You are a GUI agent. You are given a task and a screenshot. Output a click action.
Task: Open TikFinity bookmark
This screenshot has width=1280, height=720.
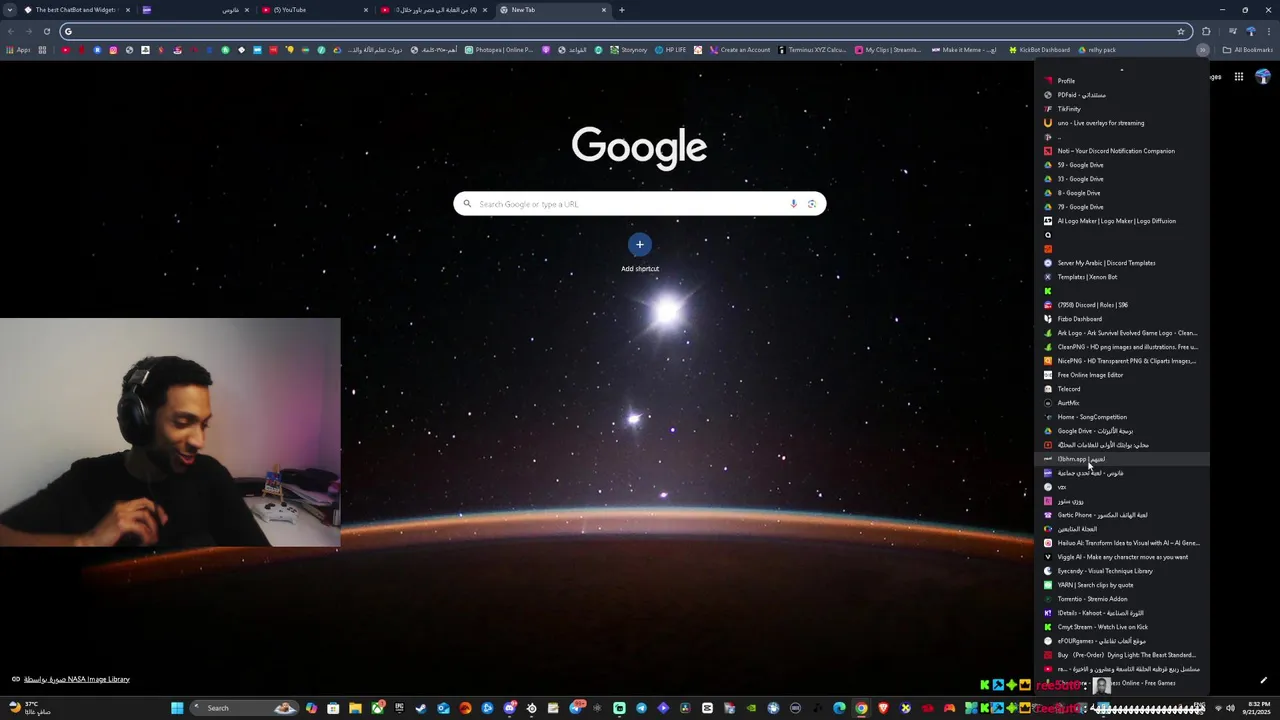pos(1122,109)
